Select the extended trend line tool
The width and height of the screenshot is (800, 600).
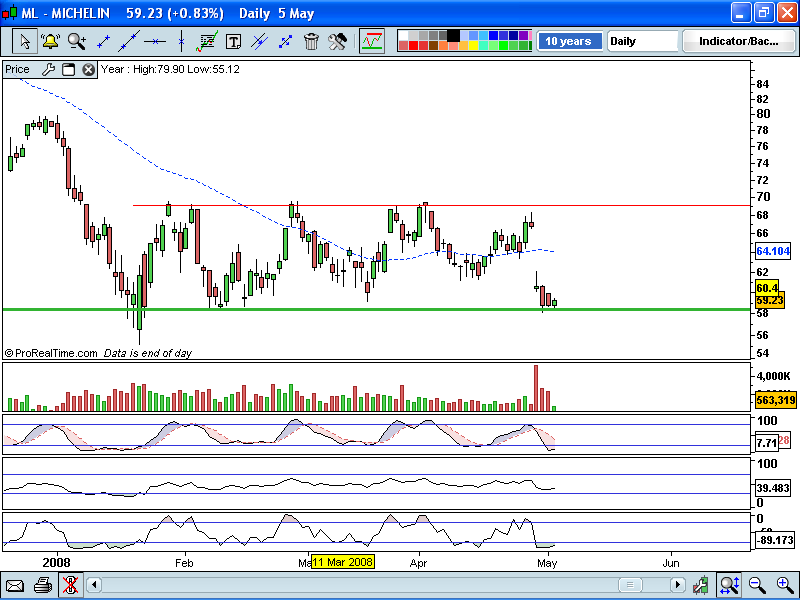pos(129,41)
